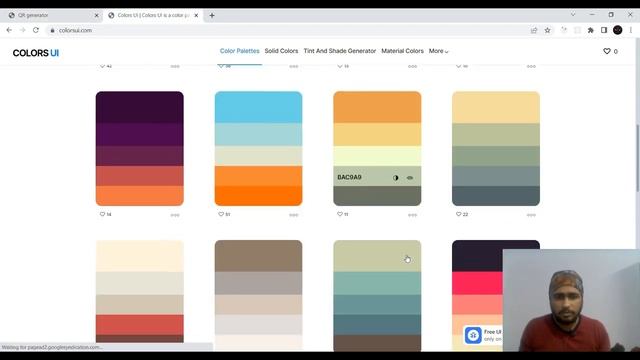
Task: Open a new tab with the plus button
Action: 212,16
